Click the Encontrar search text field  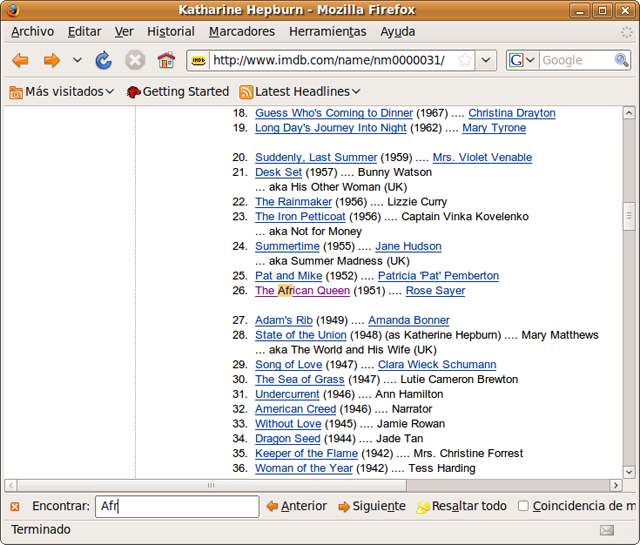(x=177, y=506)
